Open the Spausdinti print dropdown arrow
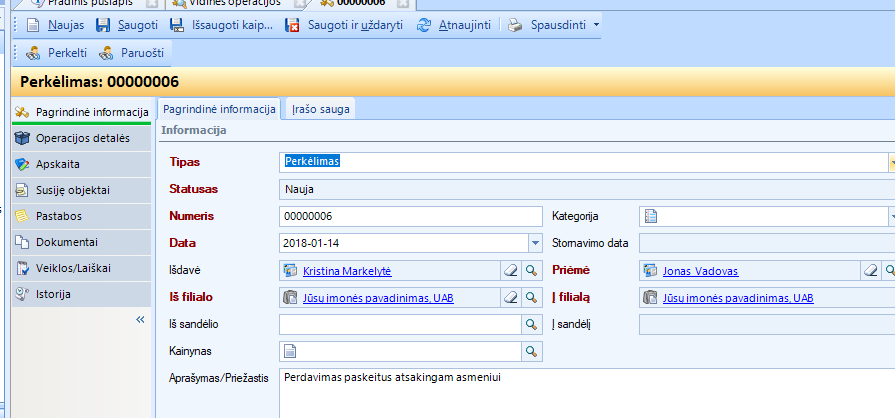The width and height of the screenshot is (895, 418). (597, 25)
